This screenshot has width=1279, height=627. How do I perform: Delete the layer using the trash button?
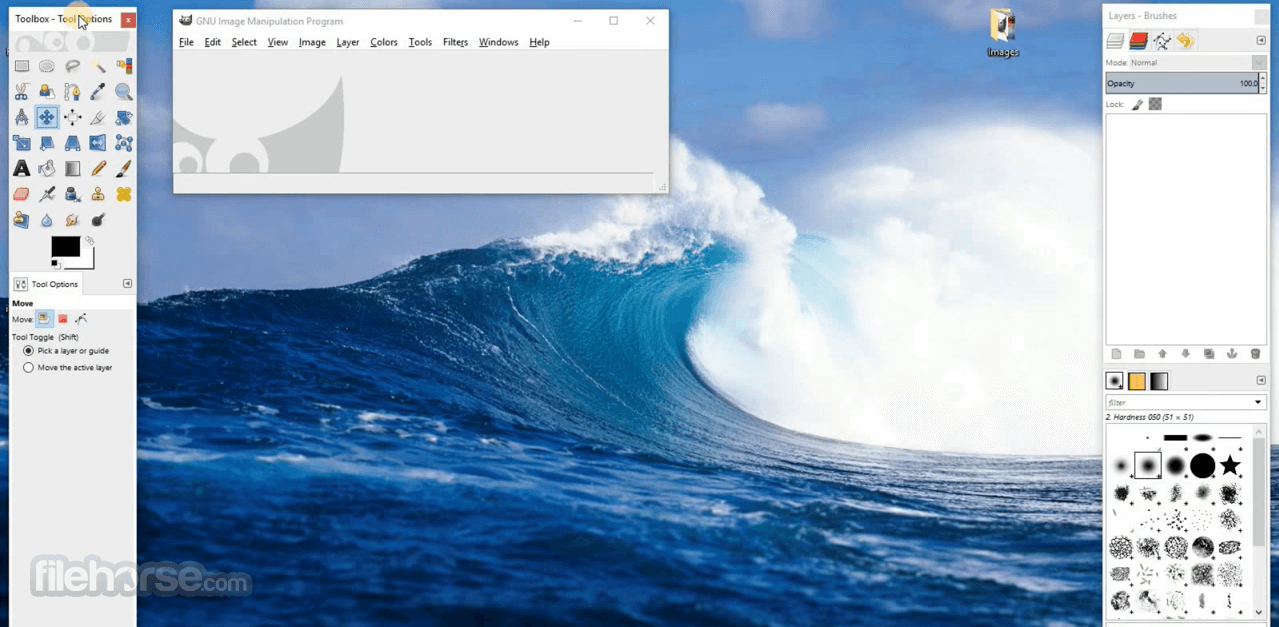point(1256,354)
